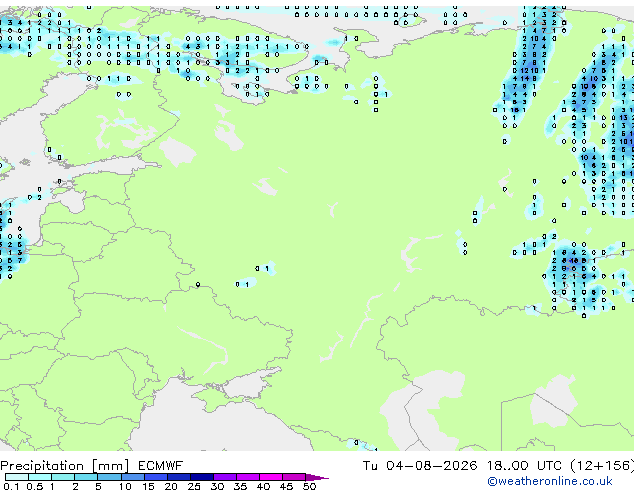Screen dimensions: 634x490
Task: Click the 5–10 mm light blue swatch
Action: [x=109, y=477]
